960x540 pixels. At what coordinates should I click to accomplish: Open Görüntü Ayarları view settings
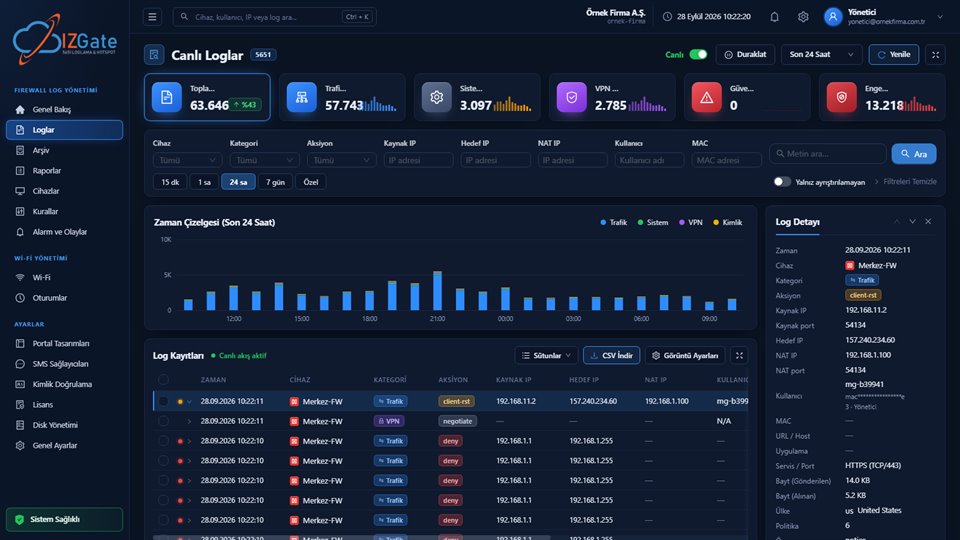685,356
